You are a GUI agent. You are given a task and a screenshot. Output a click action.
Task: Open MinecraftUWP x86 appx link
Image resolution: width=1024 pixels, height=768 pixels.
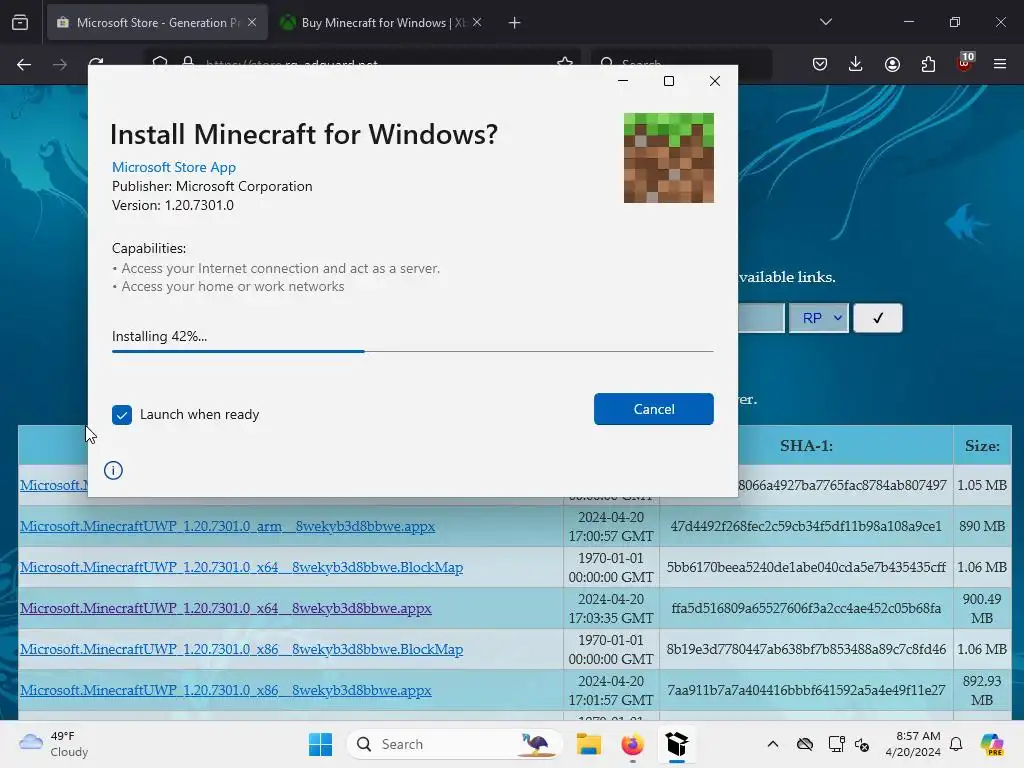pyautogui.click(x=226, y=691)
